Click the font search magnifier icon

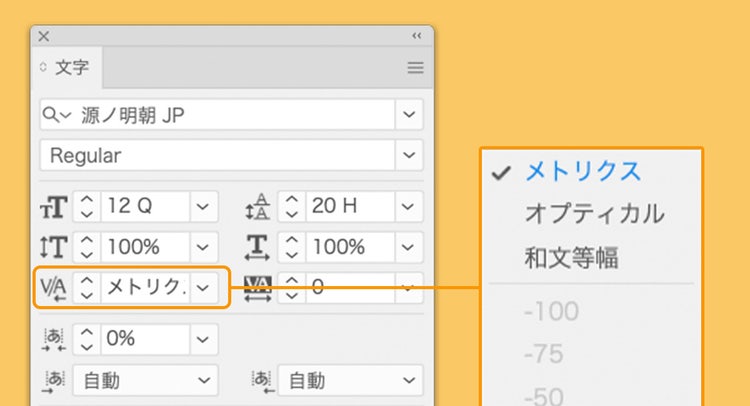point(50,115)
